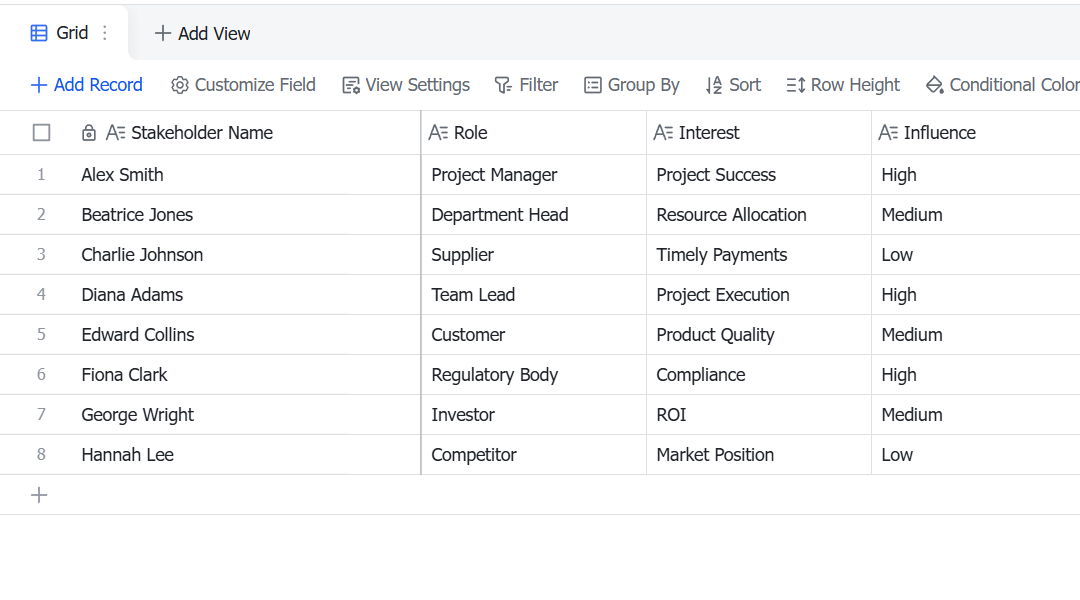Open the Role column header
1080x600 pixels.
pyautogui.click(x=533, y=132)
